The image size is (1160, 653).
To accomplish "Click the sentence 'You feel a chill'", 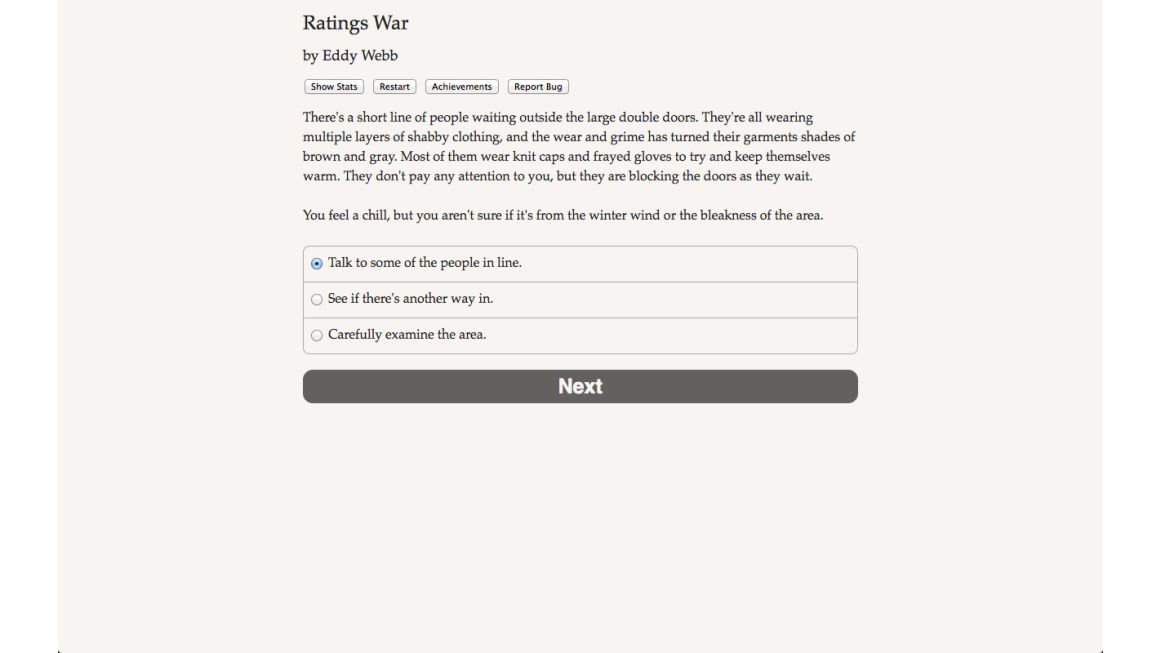I will click(x=563, y=215).
